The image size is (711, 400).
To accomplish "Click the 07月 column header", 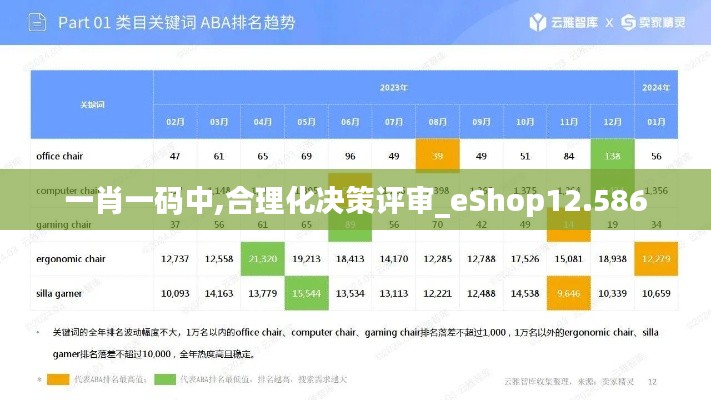I will tap(394, 122).
